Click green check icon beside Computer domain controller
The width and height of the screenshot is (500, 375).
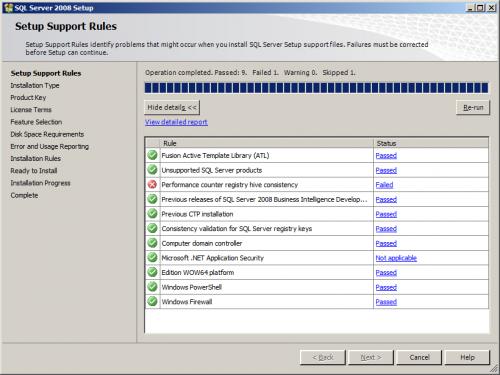coord(152,243)
